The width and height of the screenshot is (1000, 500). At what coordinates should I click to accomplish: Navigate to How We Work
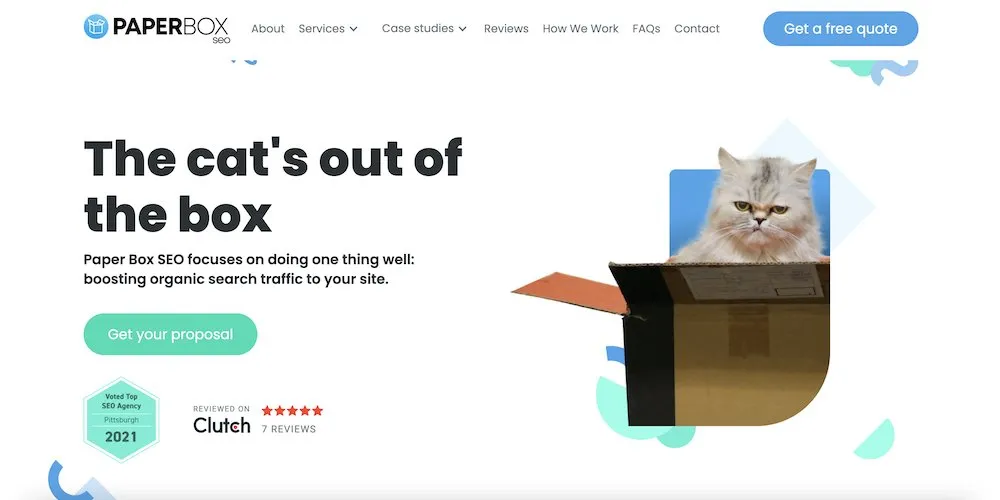click(x=580, y=29)
